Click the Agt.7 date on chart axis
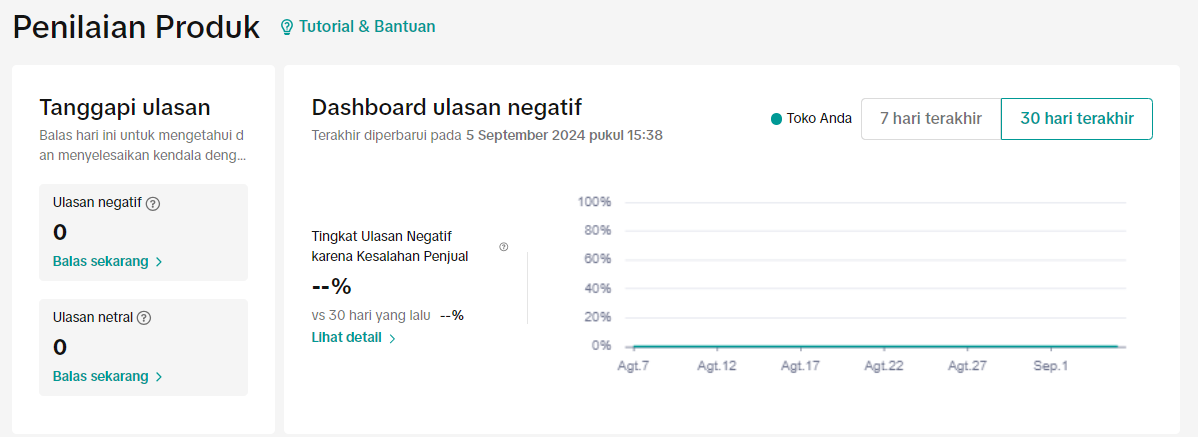Viewport: 1198px width, 437px height. (633, 366)
